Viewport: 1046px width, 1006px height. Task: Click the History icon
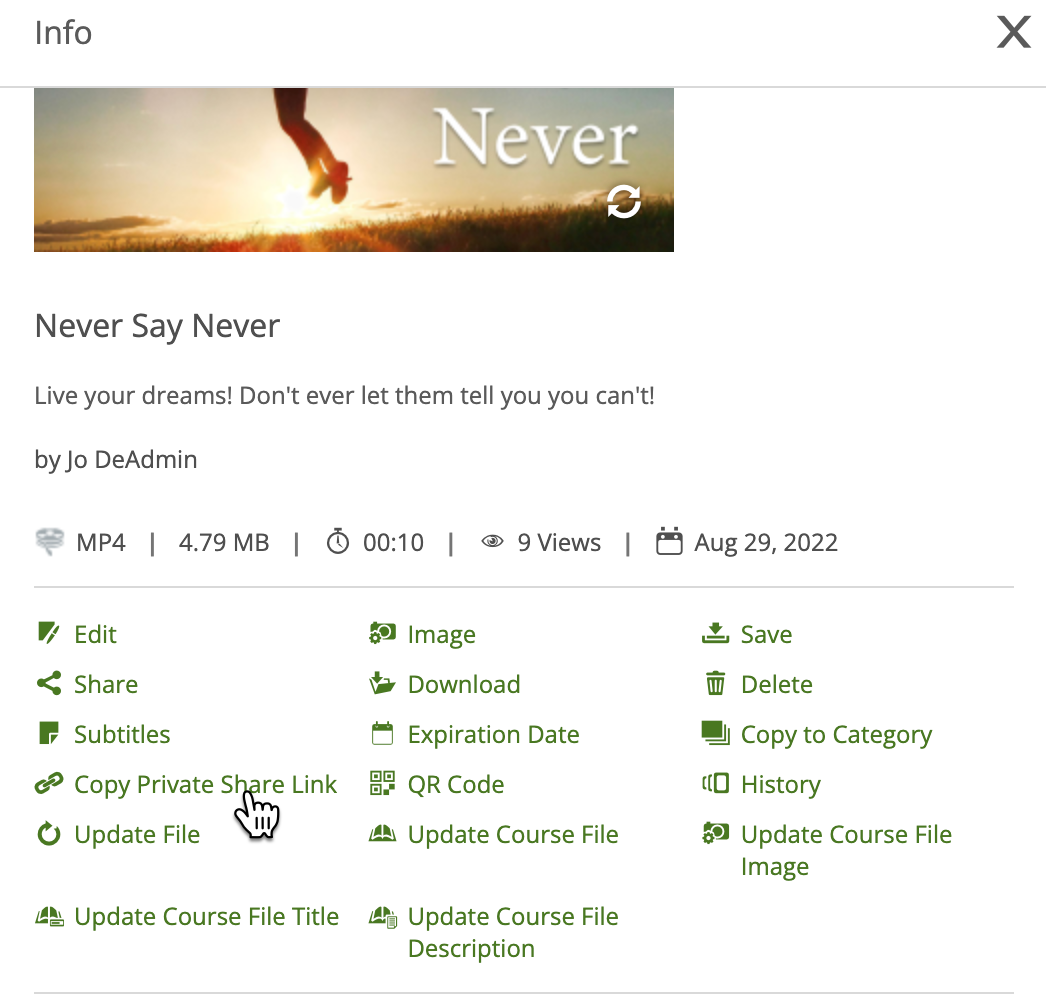(715, 783)
